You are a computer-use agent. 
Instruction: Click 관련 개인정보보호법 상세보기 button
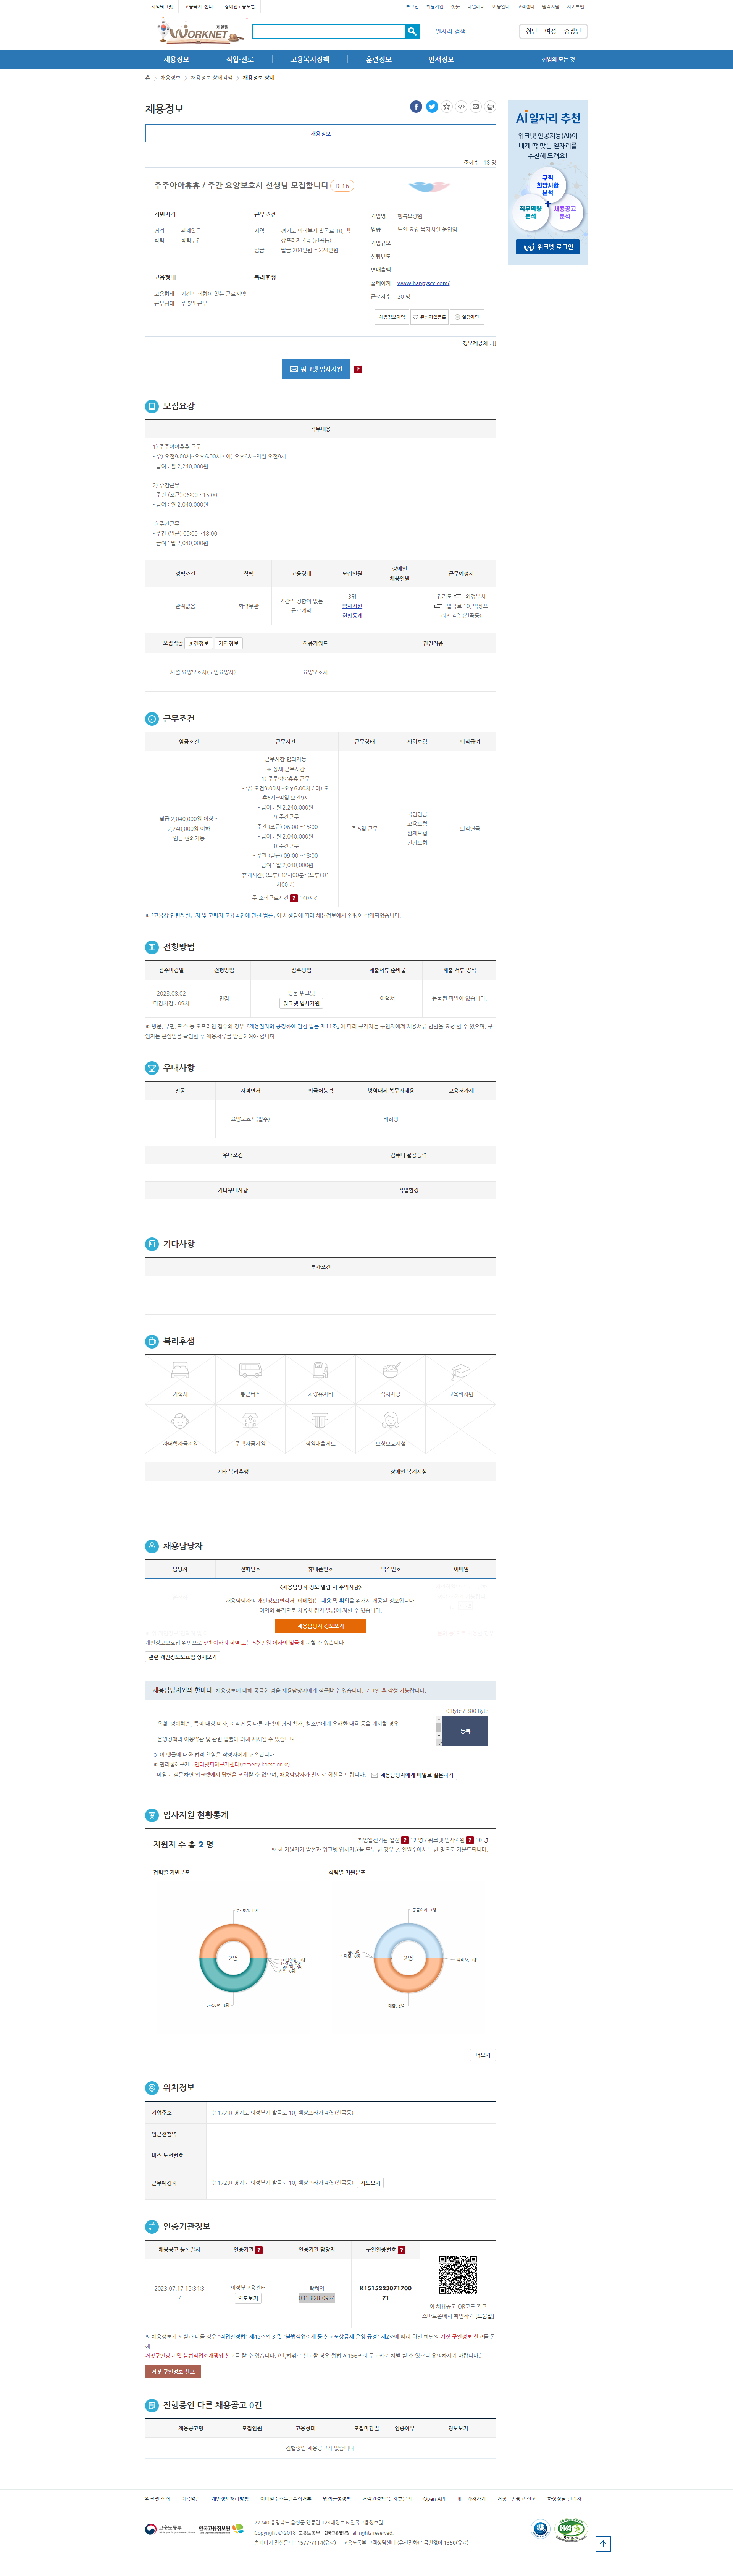pos(183,1656)
